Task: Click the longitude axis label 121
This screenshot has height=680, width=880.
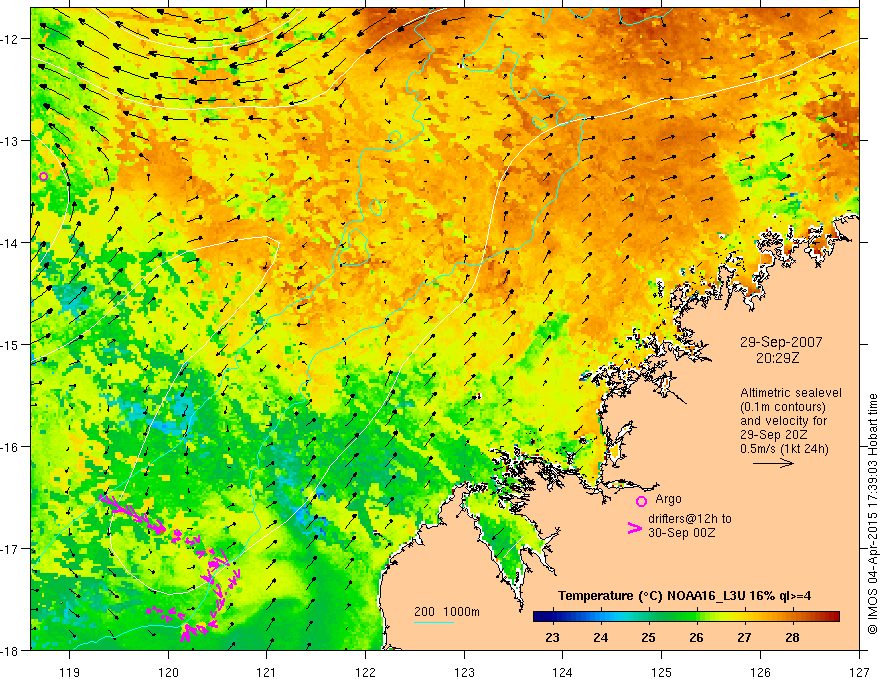Action: 267,672
